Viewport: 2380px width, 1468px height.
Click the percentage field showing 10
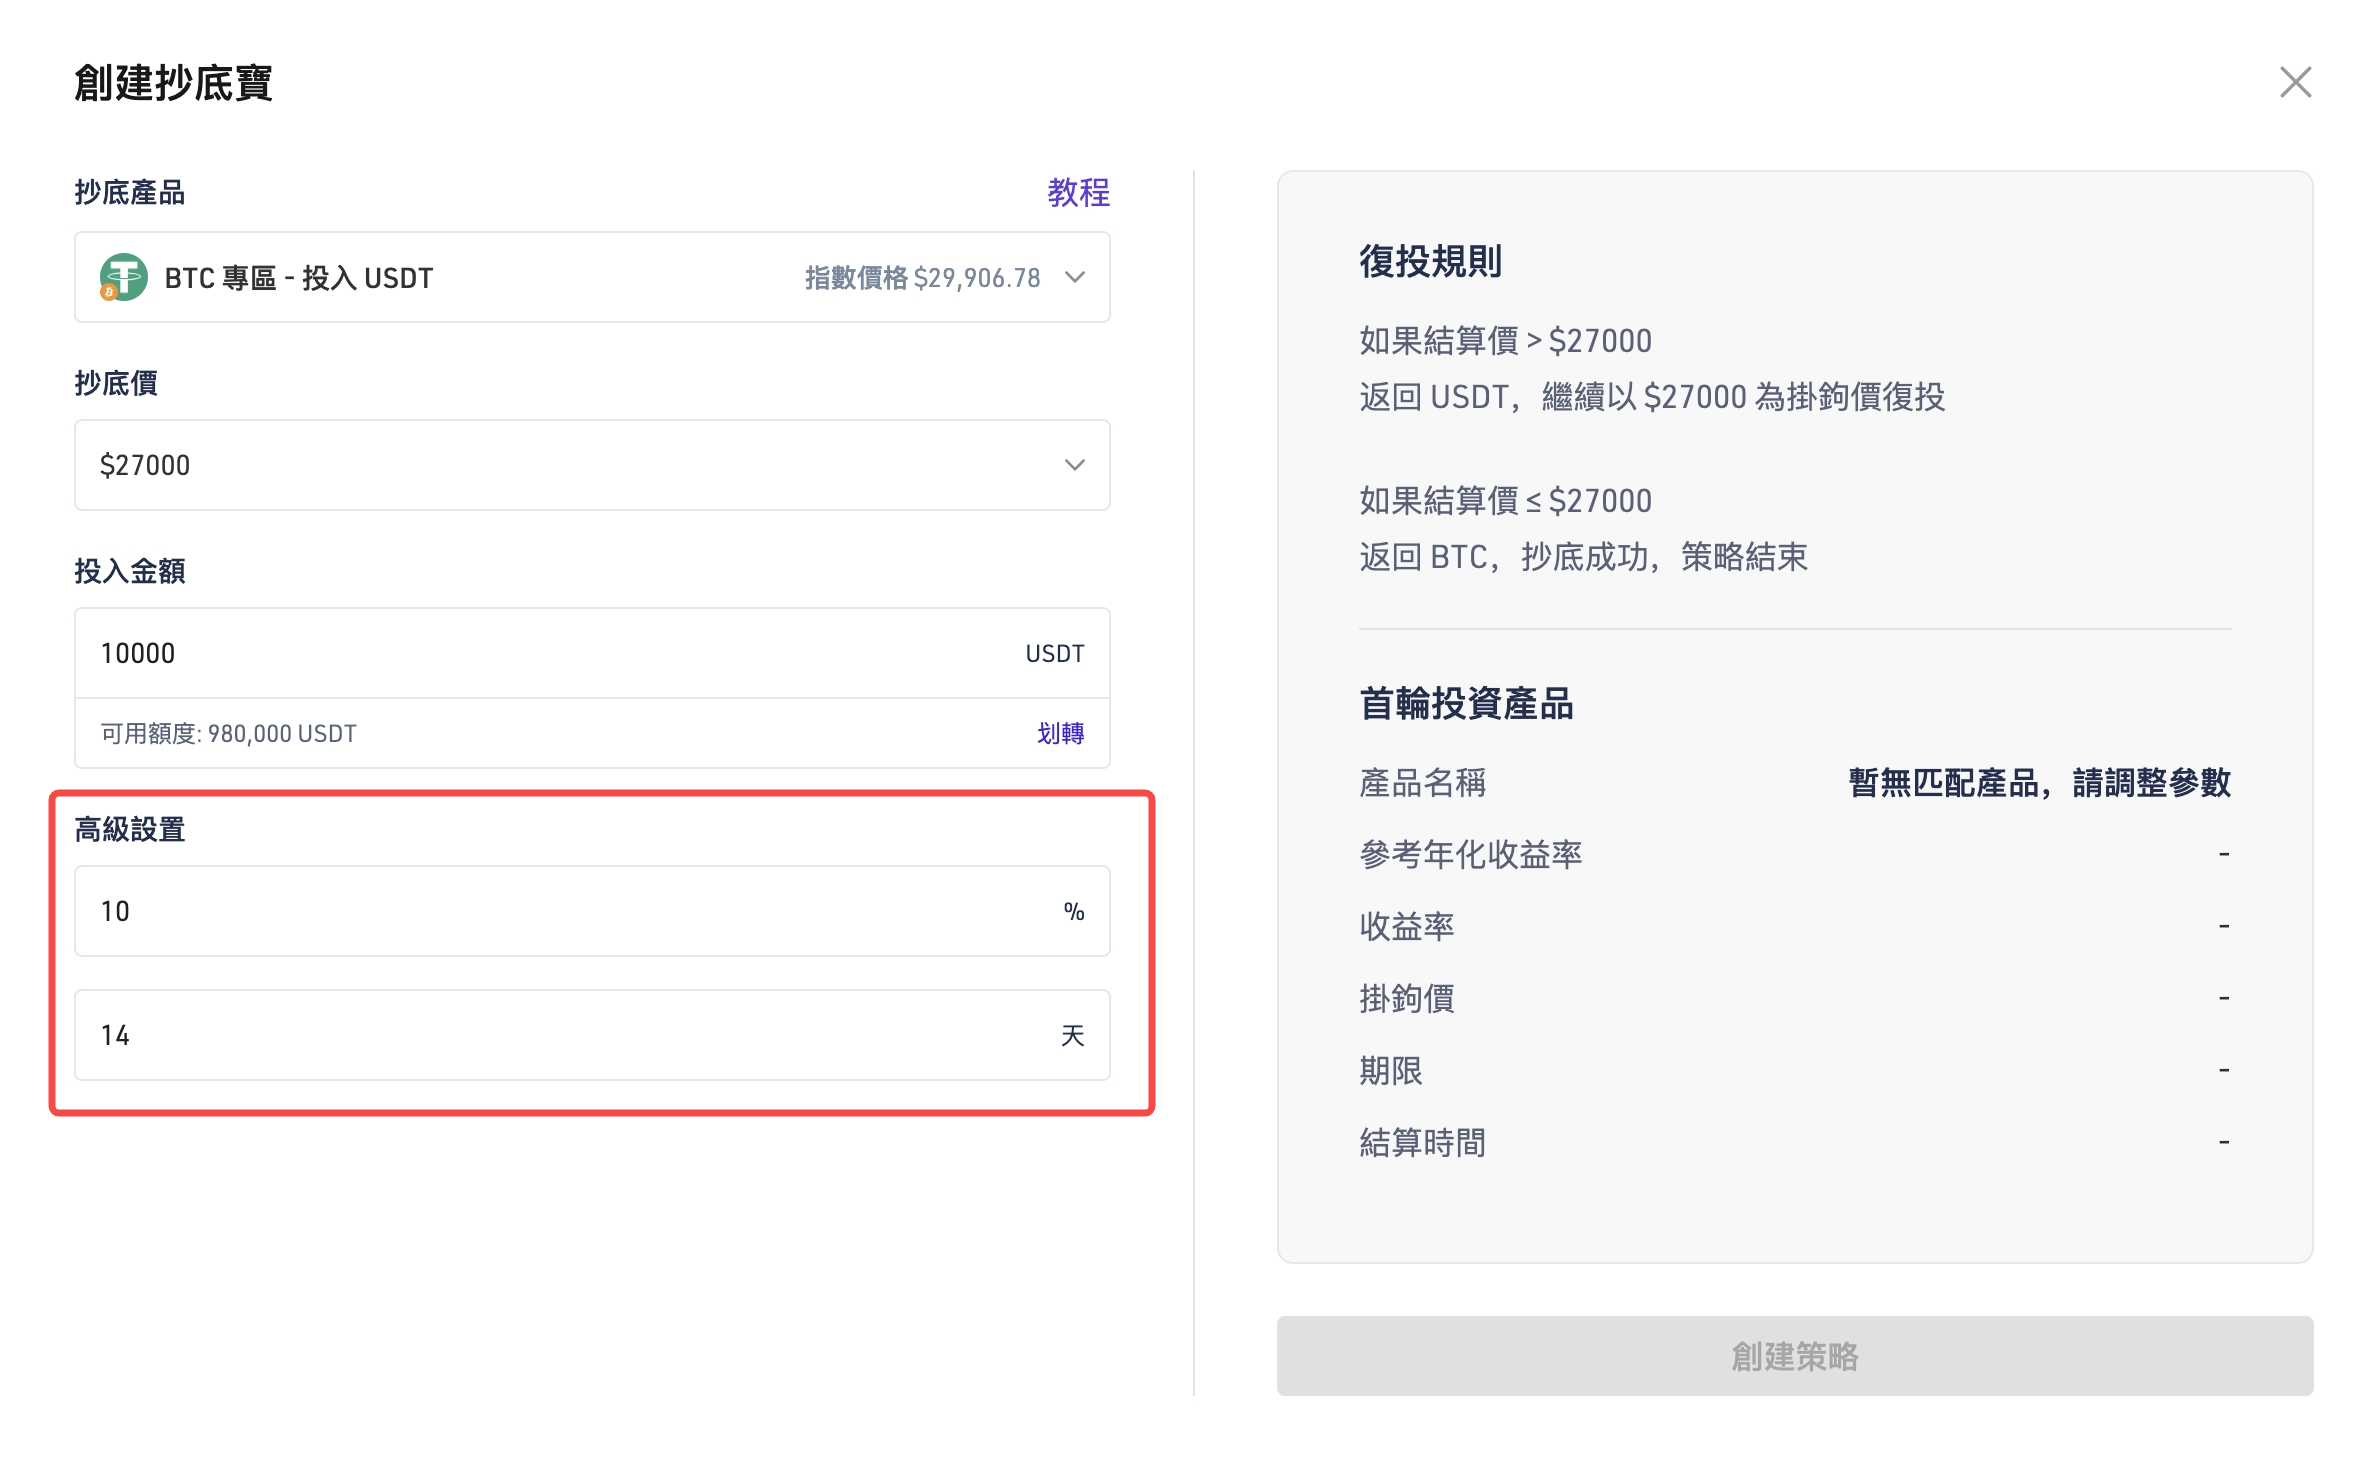pos(500,911)
